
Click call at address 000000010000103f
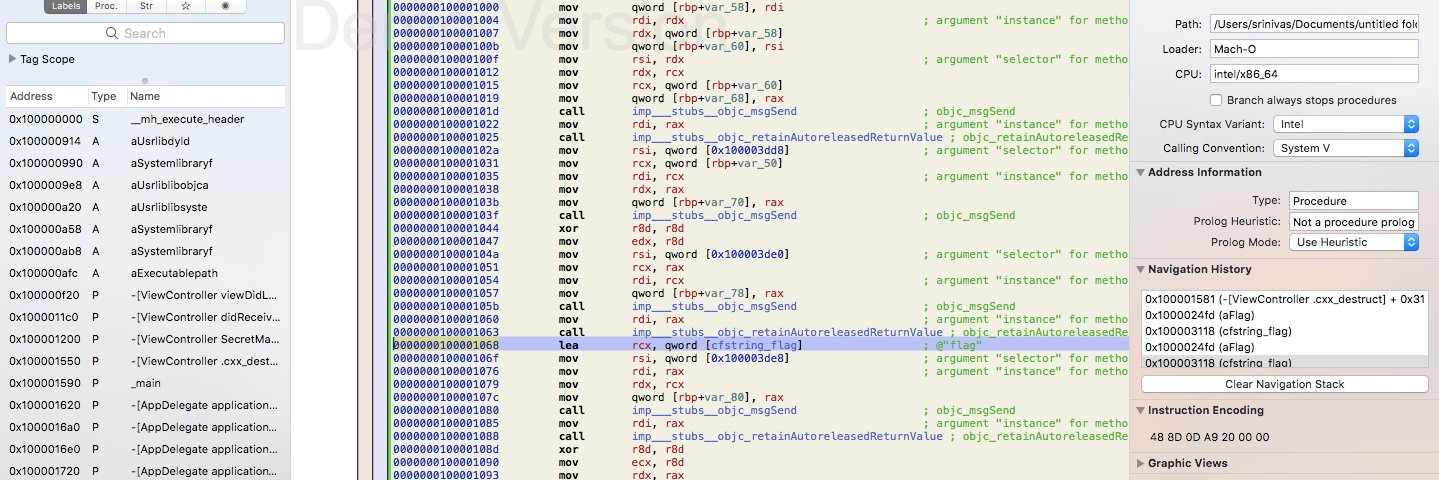tap(760, 215)
